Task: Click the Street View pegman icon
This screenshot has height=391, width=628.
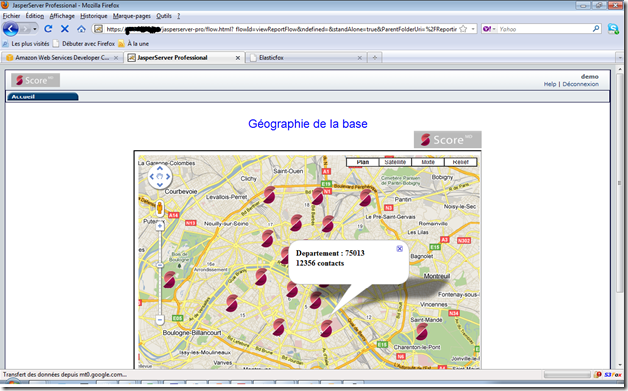Action: tap(159, 208)
